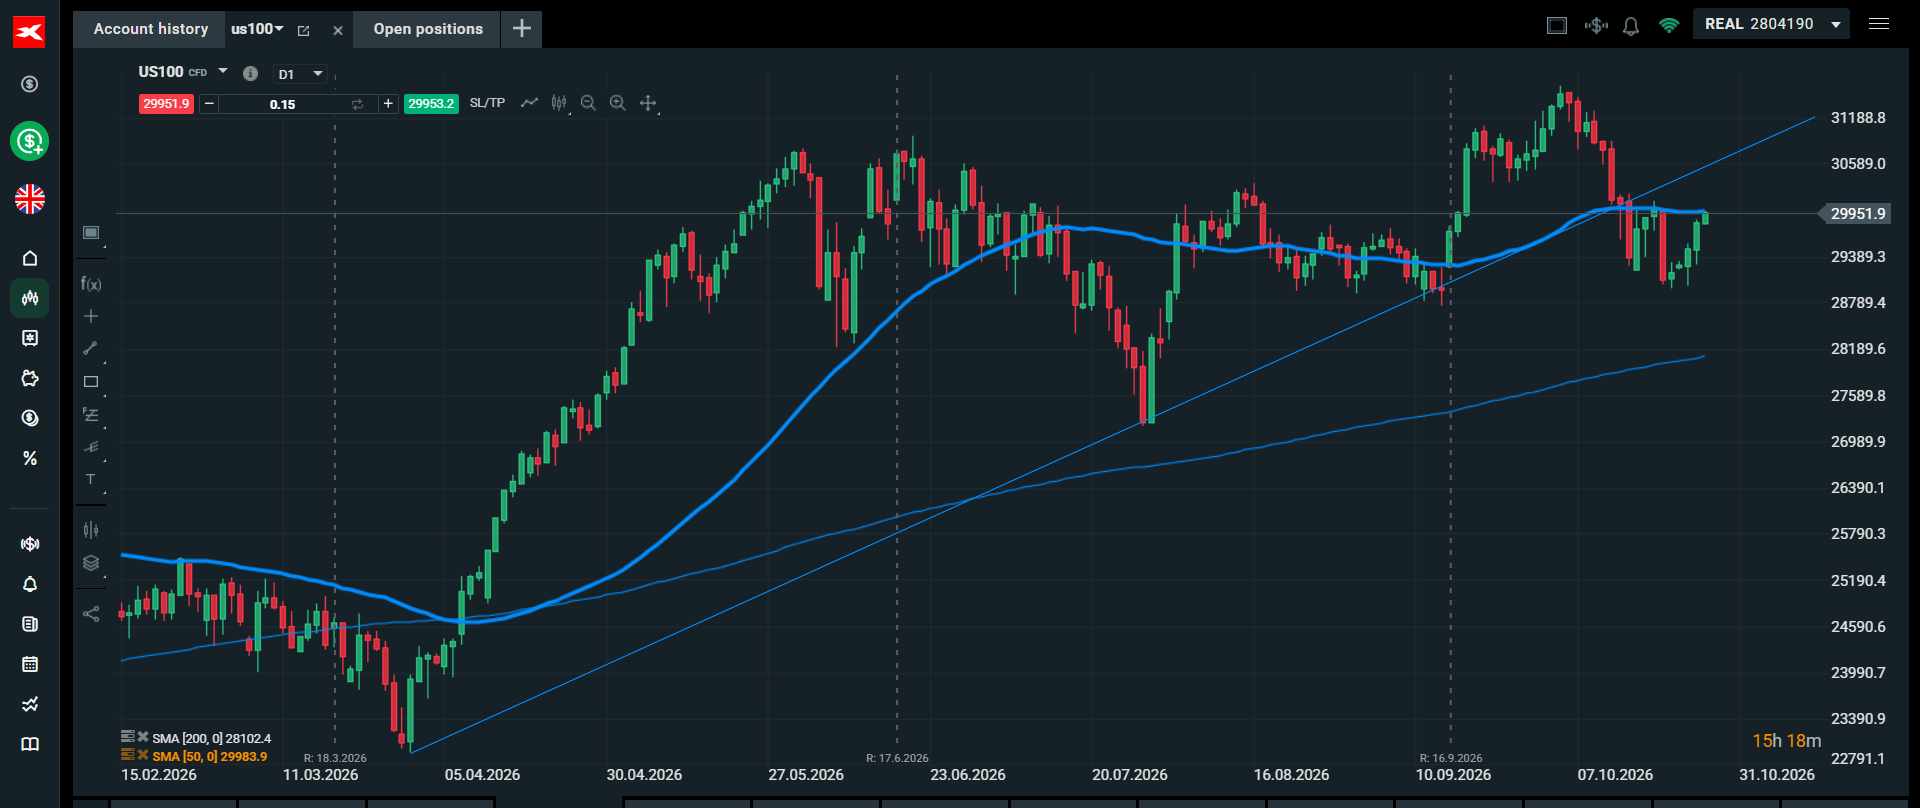The image size is (1920, 808).
Task: Click the red sell price 29951.9 button
Action: pyautogui.click(x=166, y=104)
